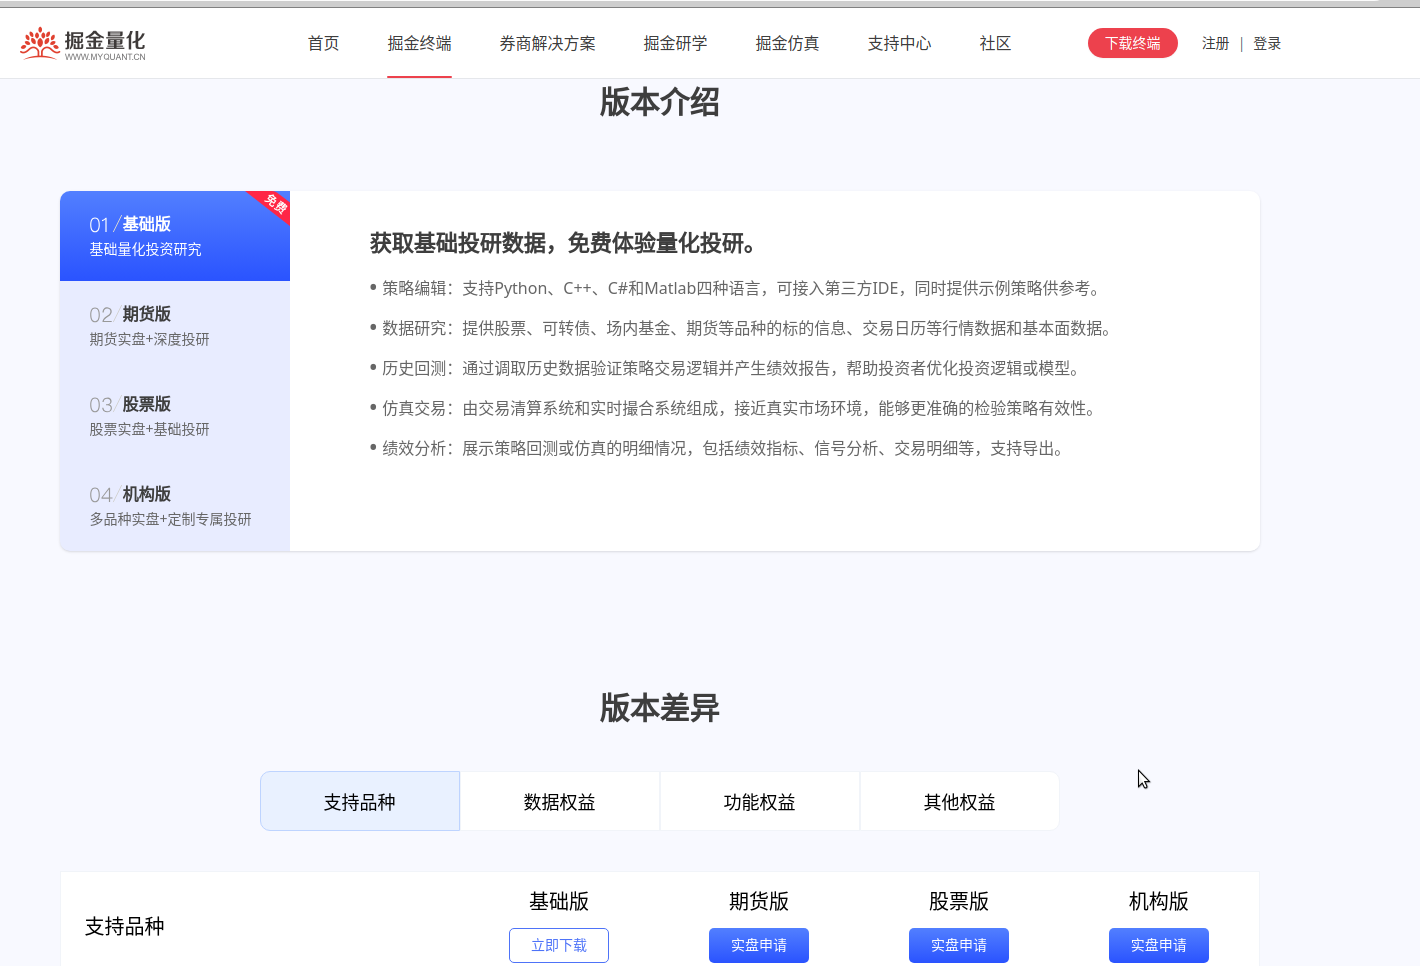Go to the 掘金仿真 page
This screenshot has width=1420, height=966.
pos(787,43)
